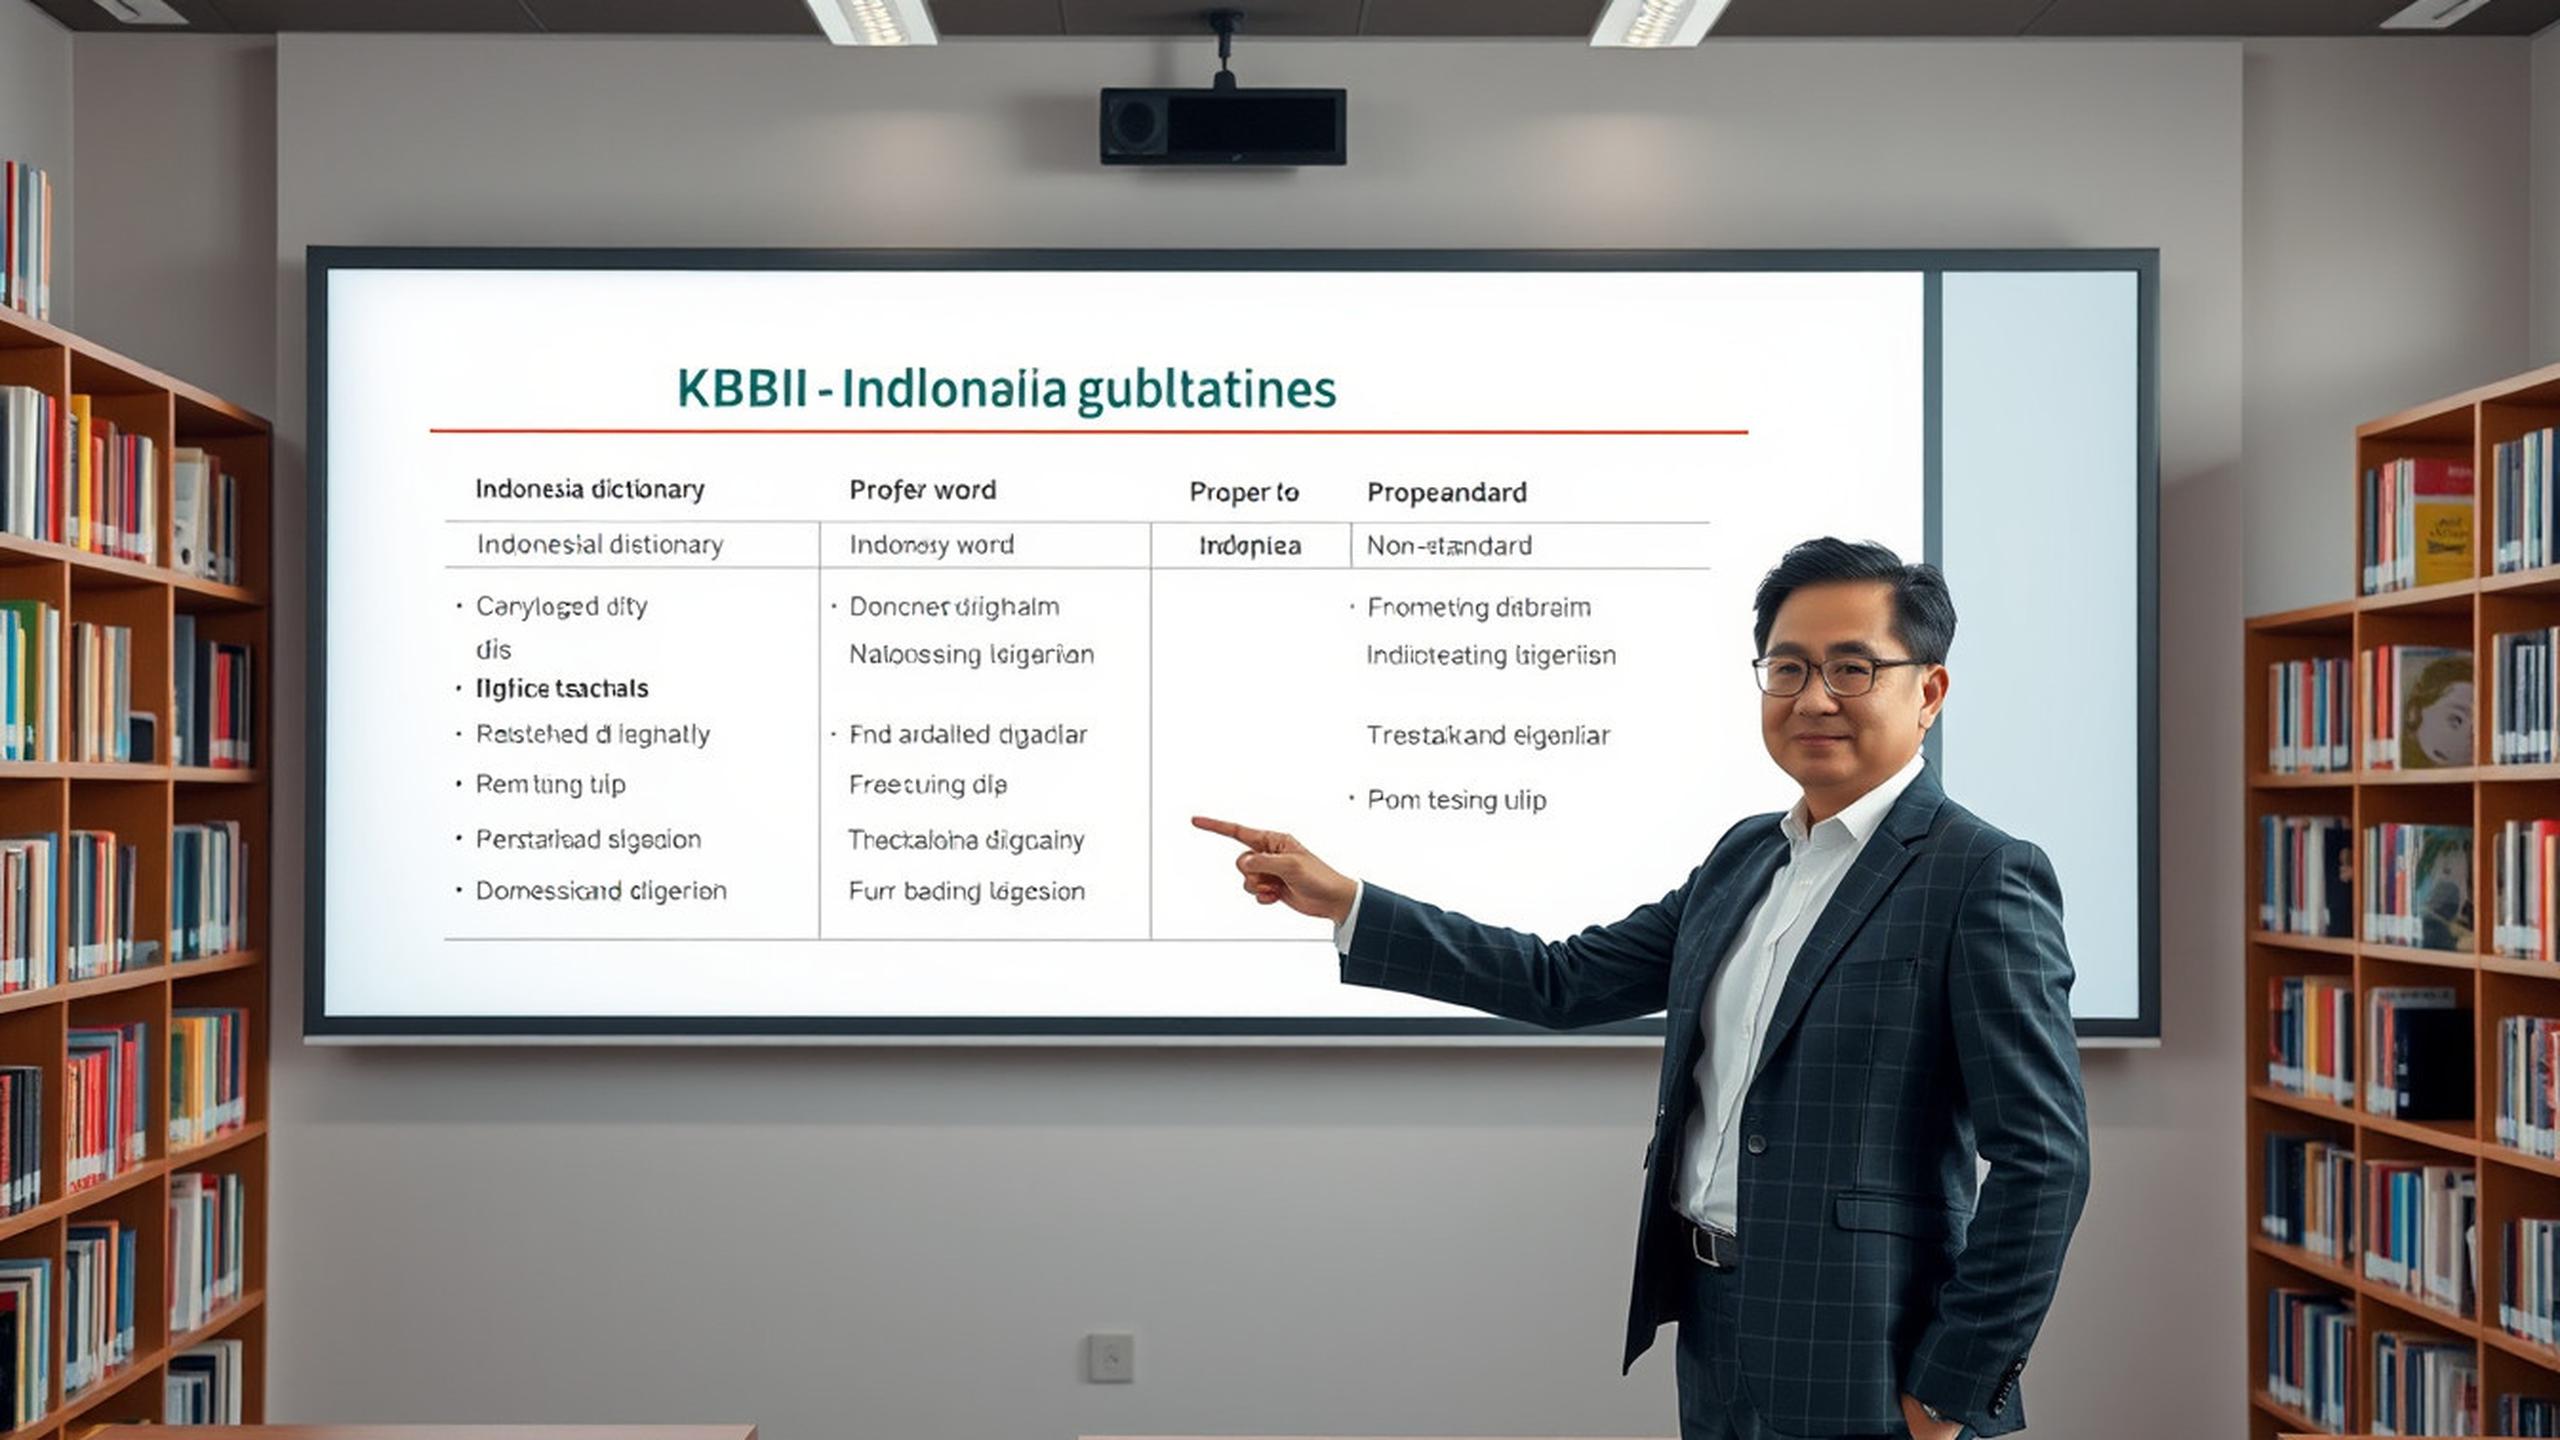Image resolution: width=2560 pixels, height=1440 pixels.
Task: Click the ceiling-mounted projector
Action: coord(1222,127)
